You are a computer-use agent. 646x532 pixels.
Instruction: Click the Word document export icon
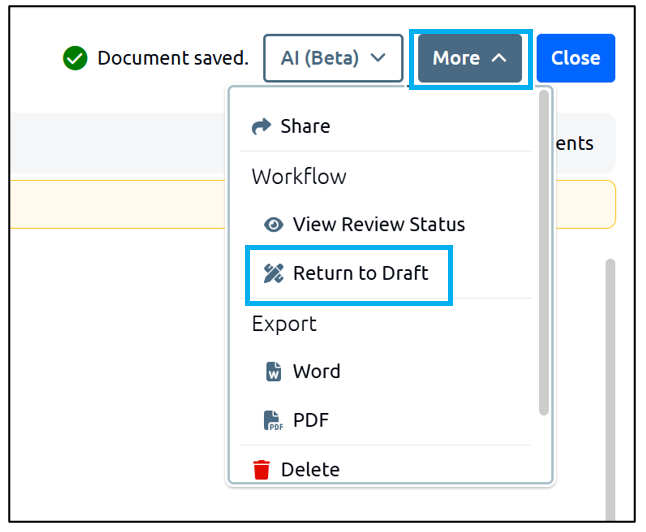pos(273,371)
